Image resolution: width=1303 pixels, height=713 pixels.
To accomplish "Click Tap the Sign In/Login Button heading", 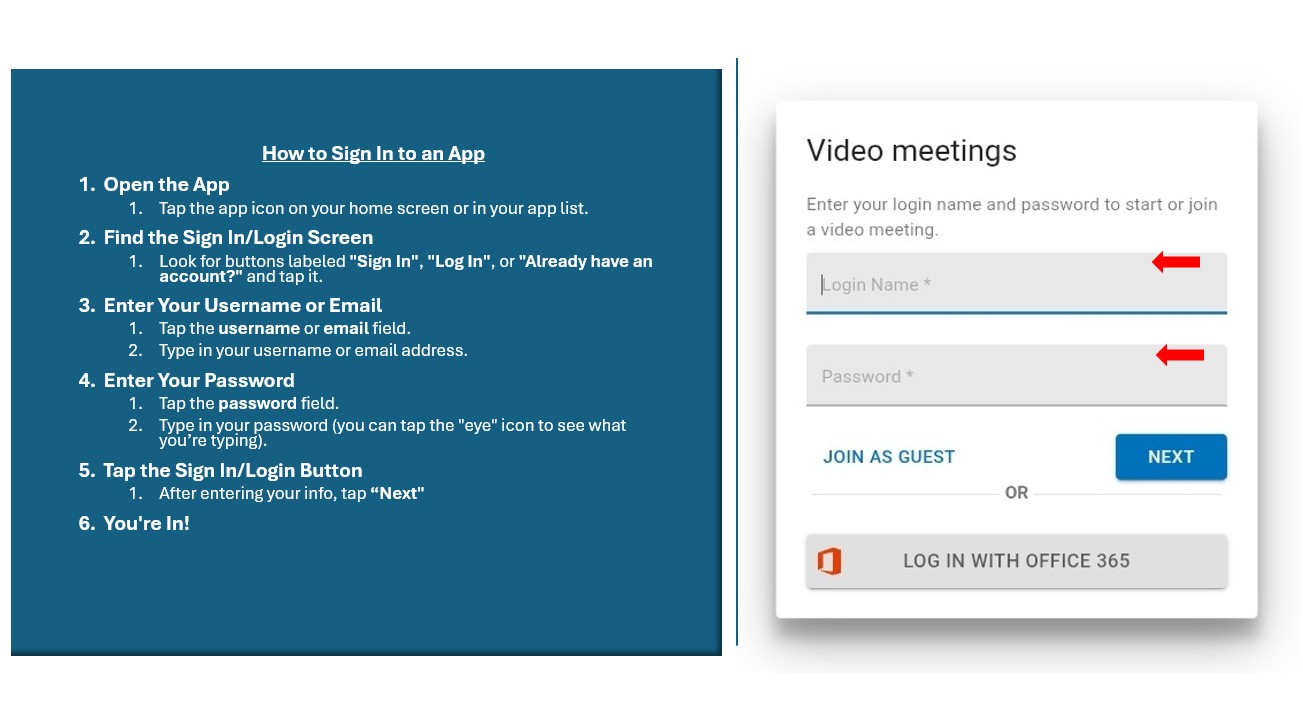I will (232, 471).
